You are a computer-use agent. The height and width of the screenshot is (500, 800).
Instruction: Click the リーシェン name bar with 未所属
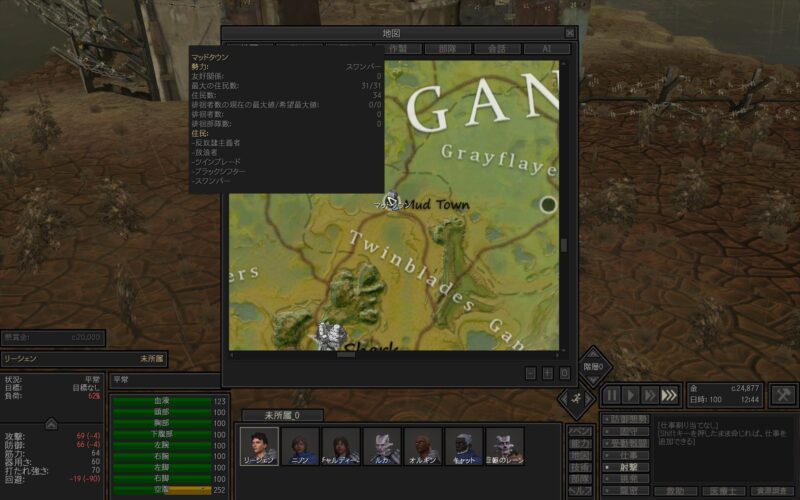coord(84,359)
